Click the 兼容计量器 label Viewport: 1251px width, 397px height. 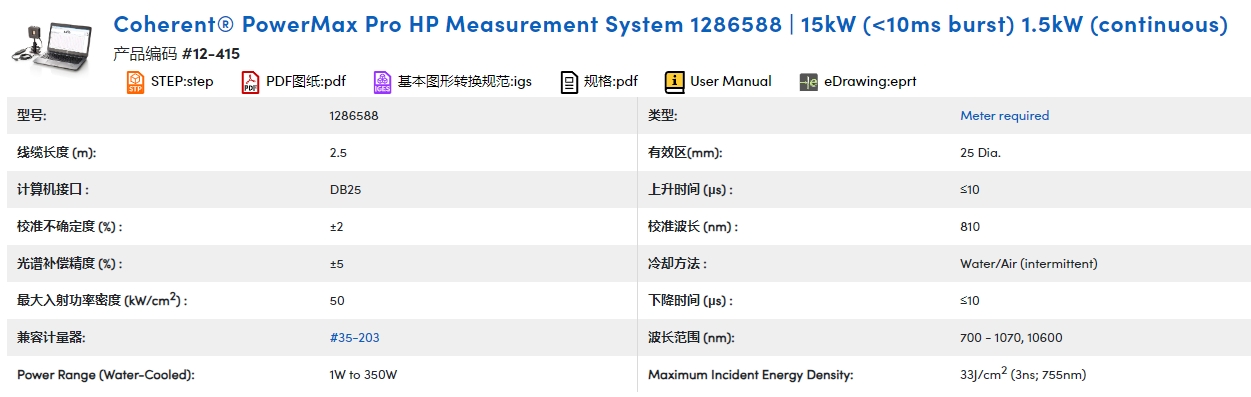52,338
